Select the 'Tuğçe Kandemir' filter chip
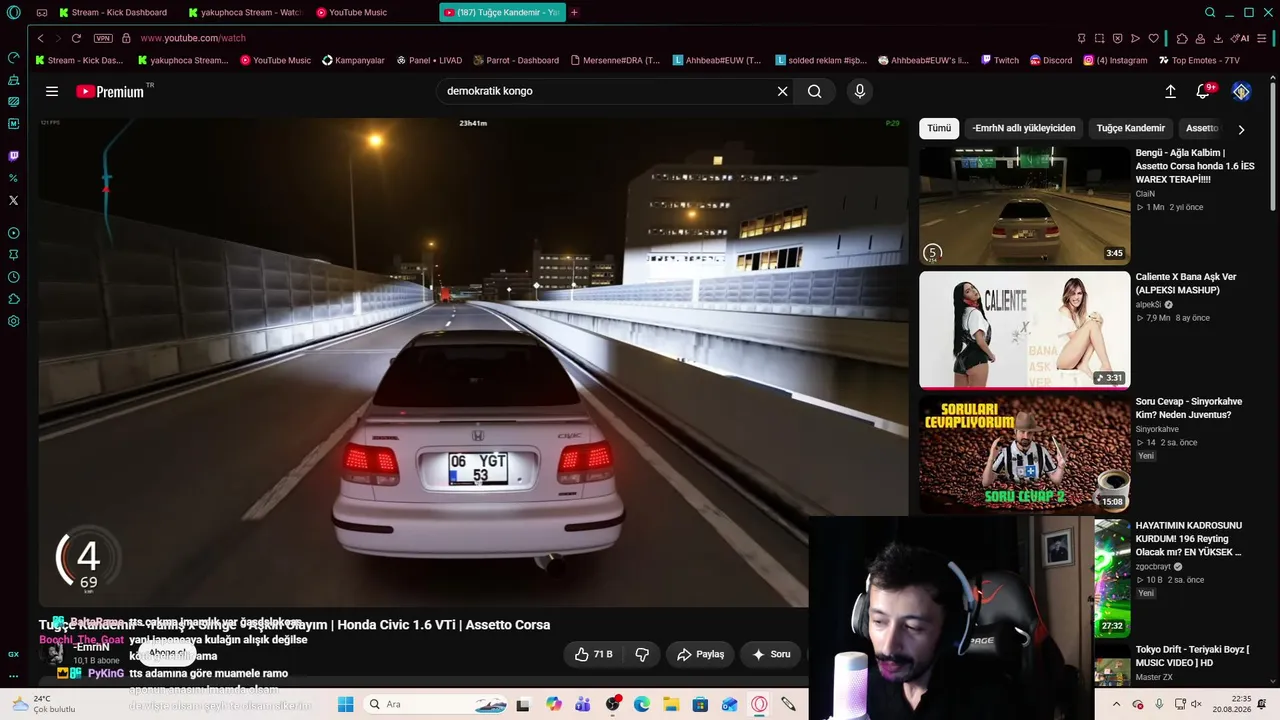The width and height of the screenshot is (1280, 720). pyautogui.click(x=1131, y=128)
